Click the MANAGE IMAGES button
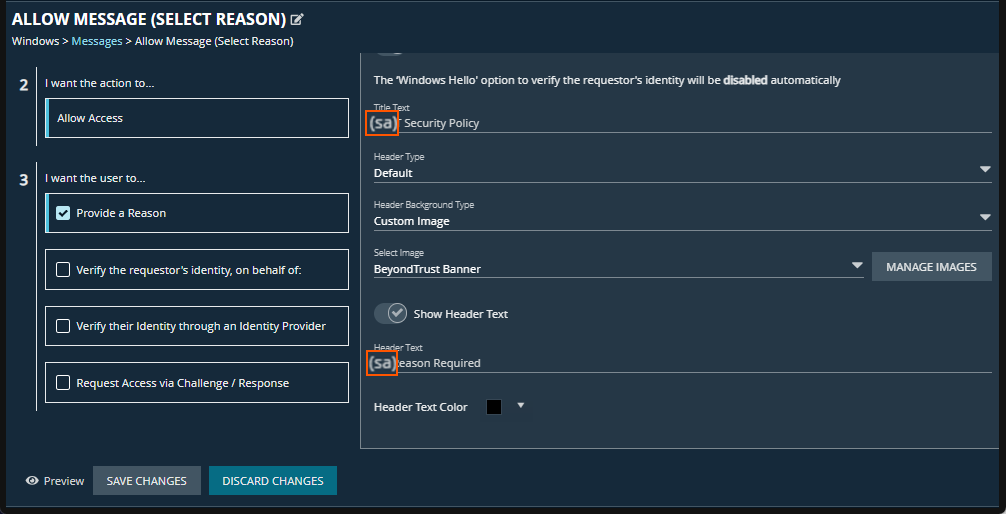 pos(932,266)
